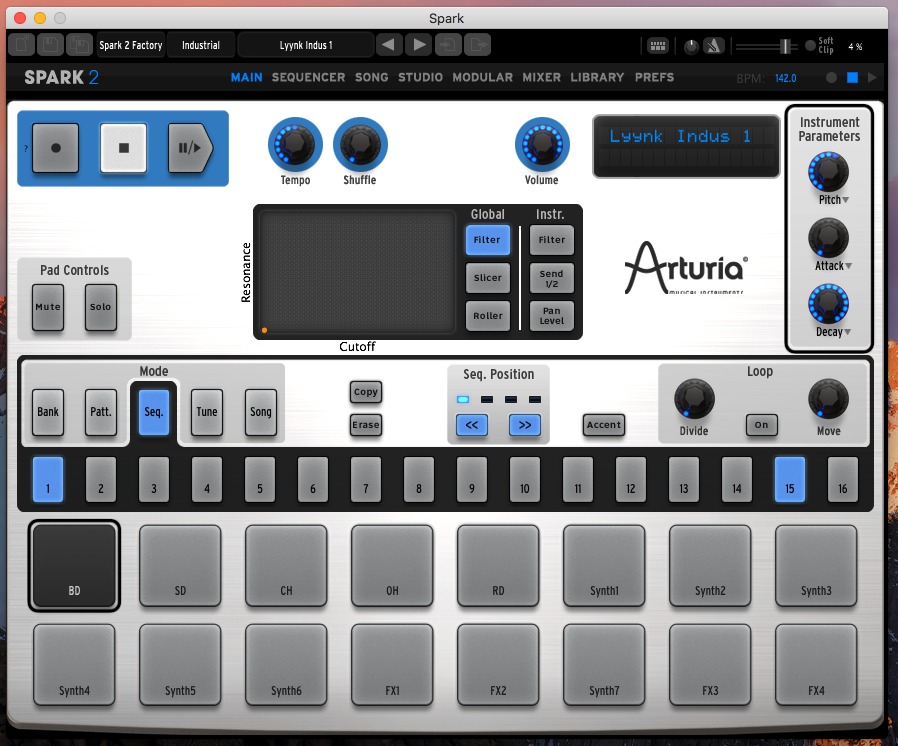Click the metronome icon in top toolbar
This screenshot has width=898, height=746.
click(x=714, y=46)
